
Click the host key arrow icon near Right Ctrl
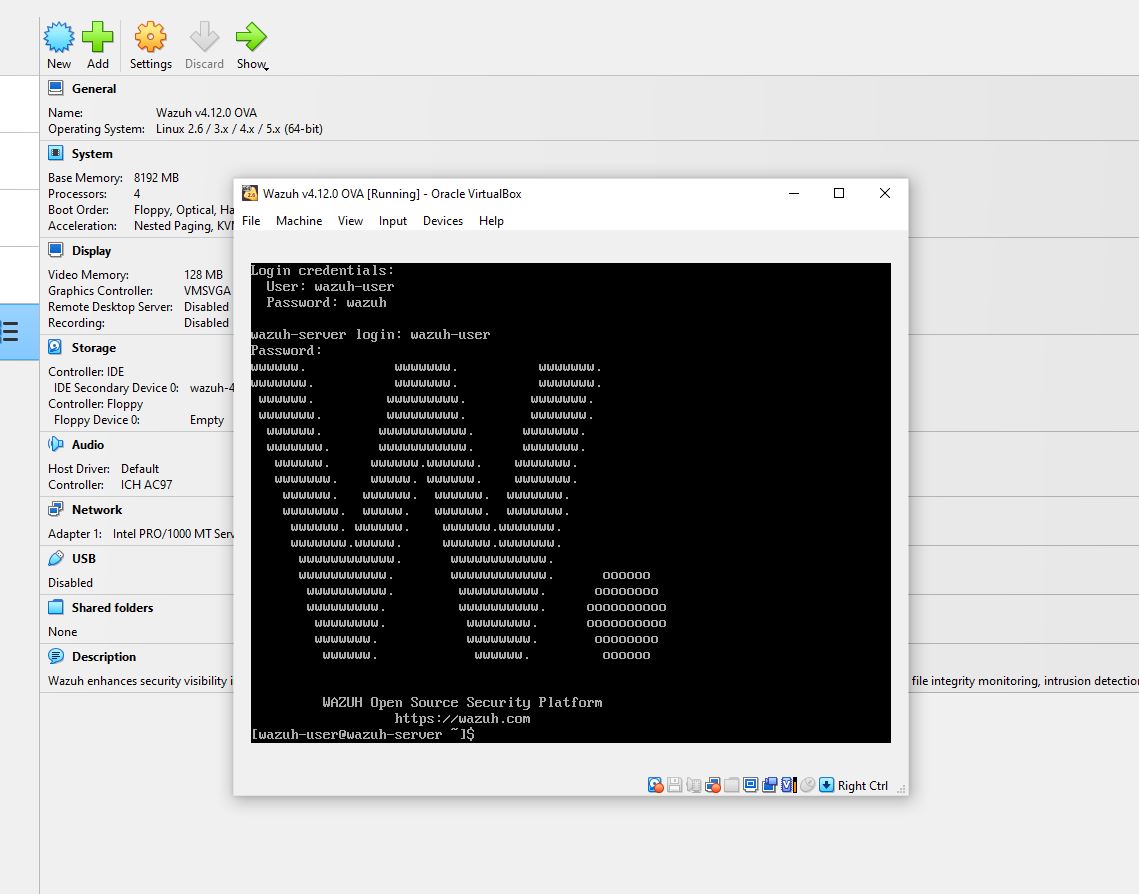pyautogui.click(x=827, y=785)
